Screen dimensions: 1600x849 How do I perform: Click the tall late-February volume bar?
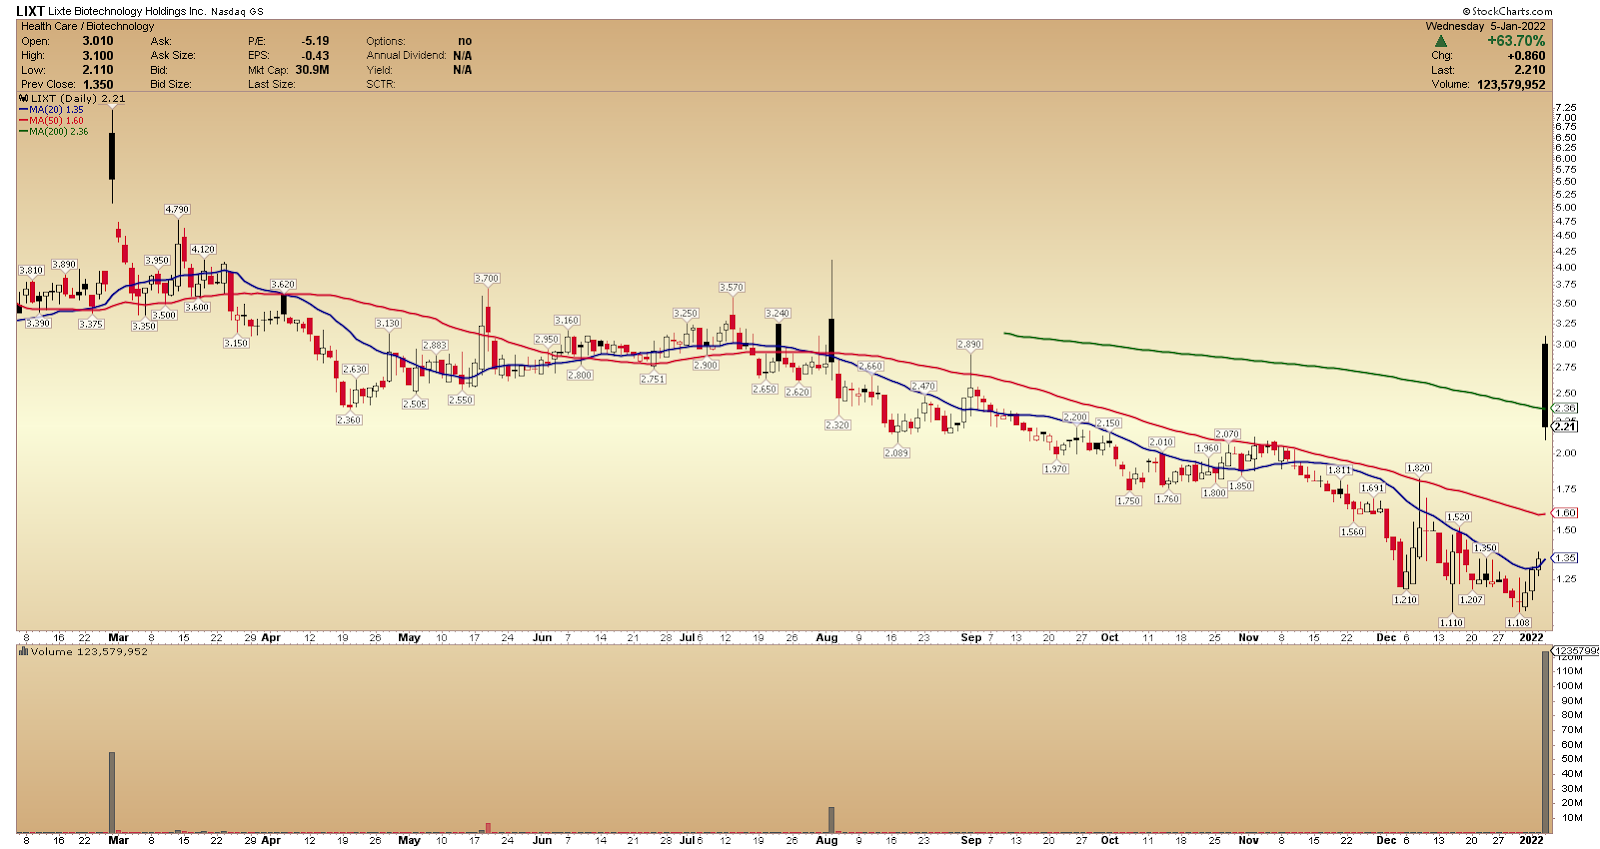click(x=112, y=792)
